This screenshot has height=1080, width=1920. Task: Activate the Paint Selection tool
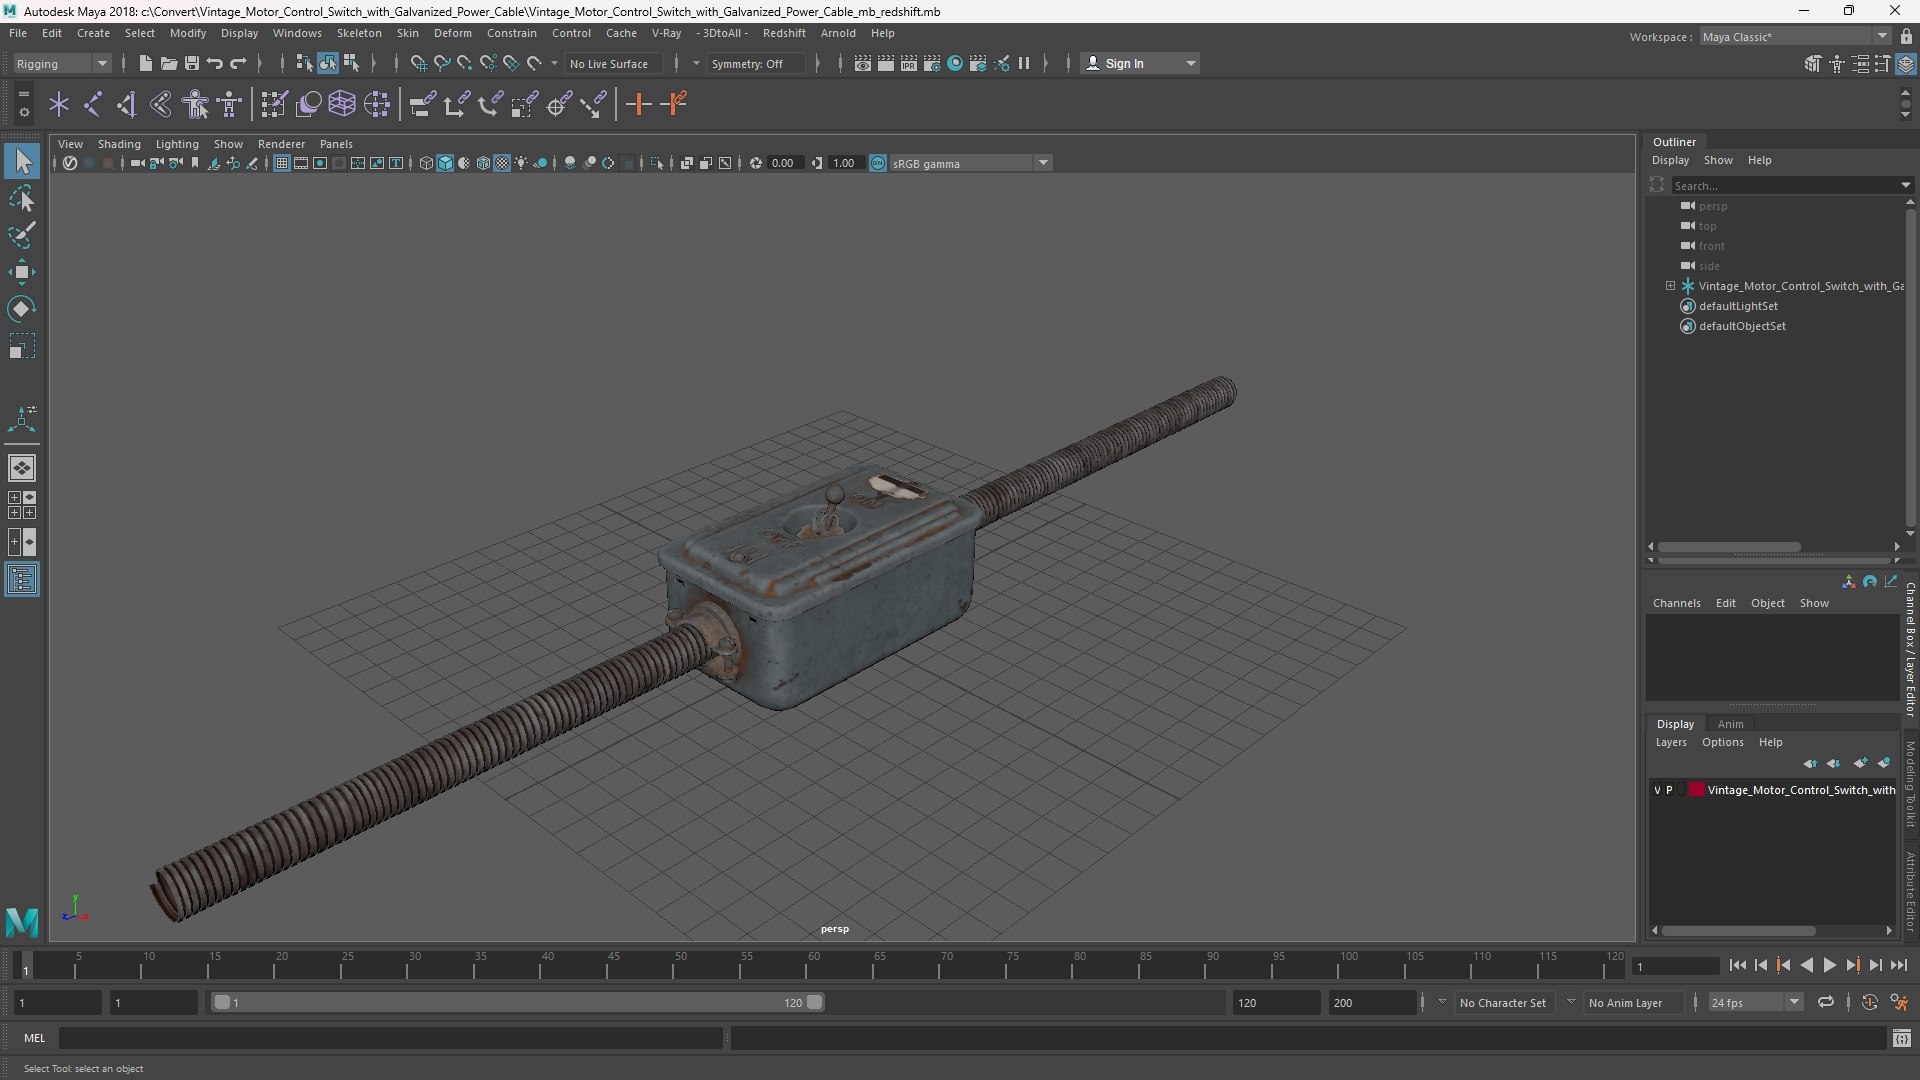point(22,236)
